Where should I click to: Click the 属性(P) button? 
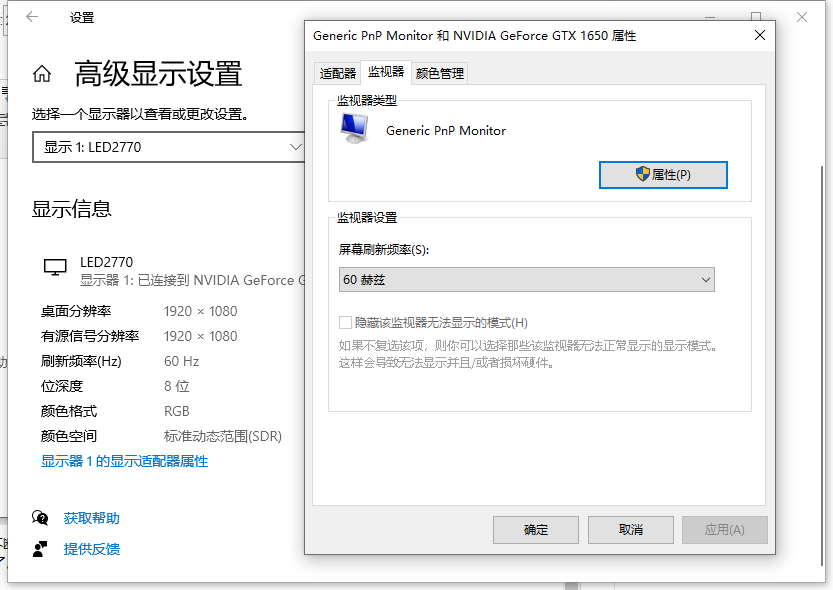point(662,175)
